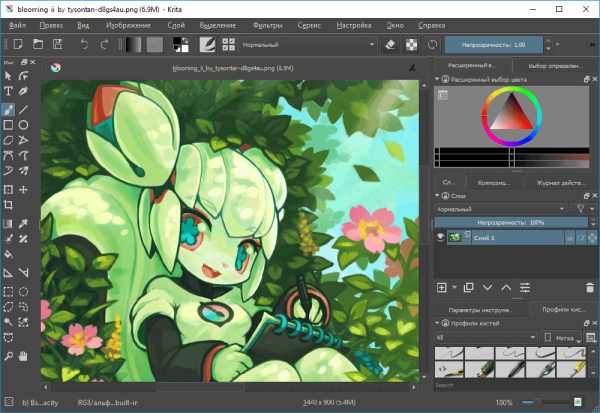The height and width of the screenshot is (413, 600).
Task: Open the gradient picker in toolbar
Action: [x=132, y=45]
